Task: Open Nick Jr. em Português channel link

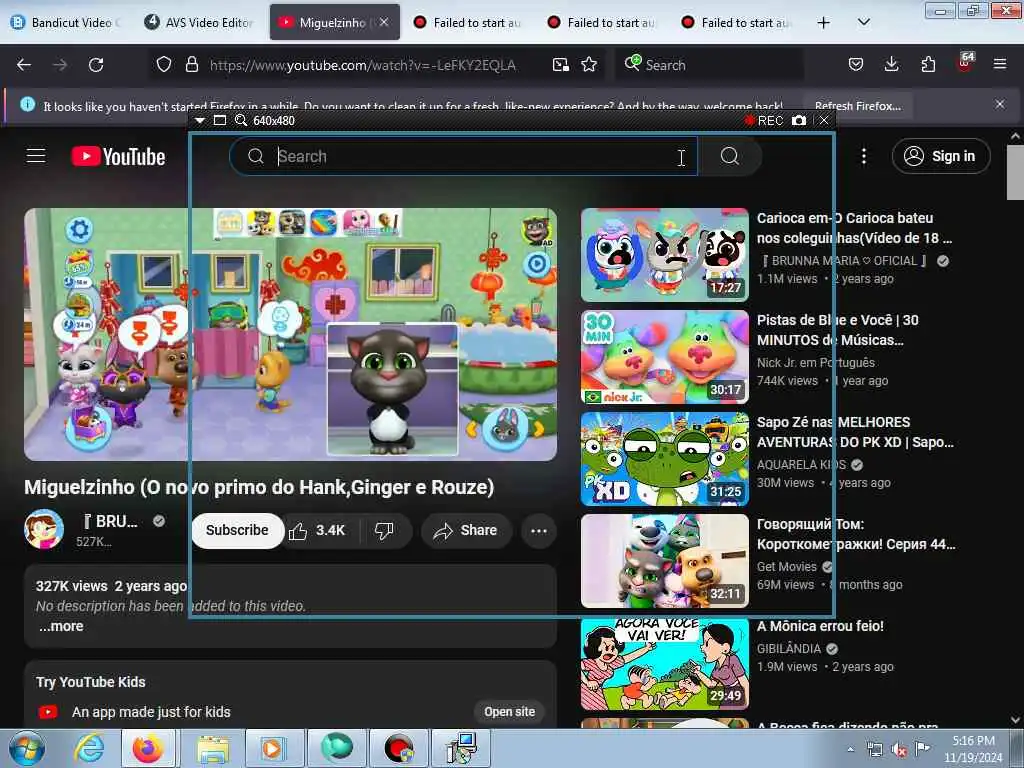Action: [x=816, y=362]
